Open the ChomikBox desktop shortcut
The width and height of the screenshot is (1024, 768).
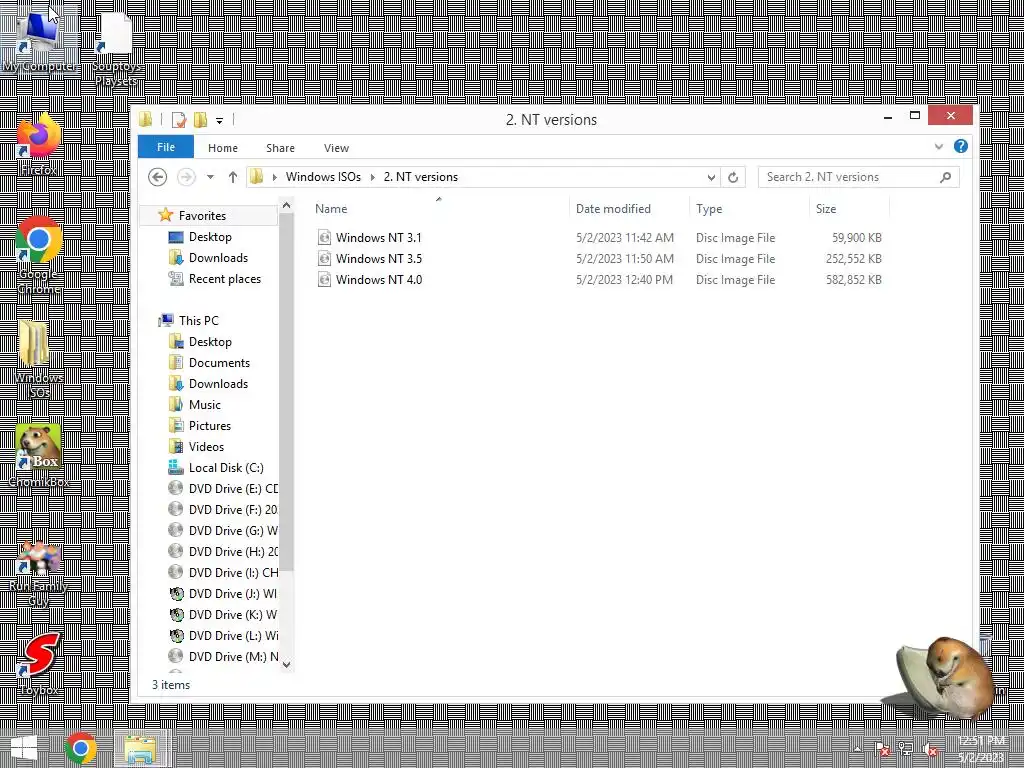click(x=39, y=456)
